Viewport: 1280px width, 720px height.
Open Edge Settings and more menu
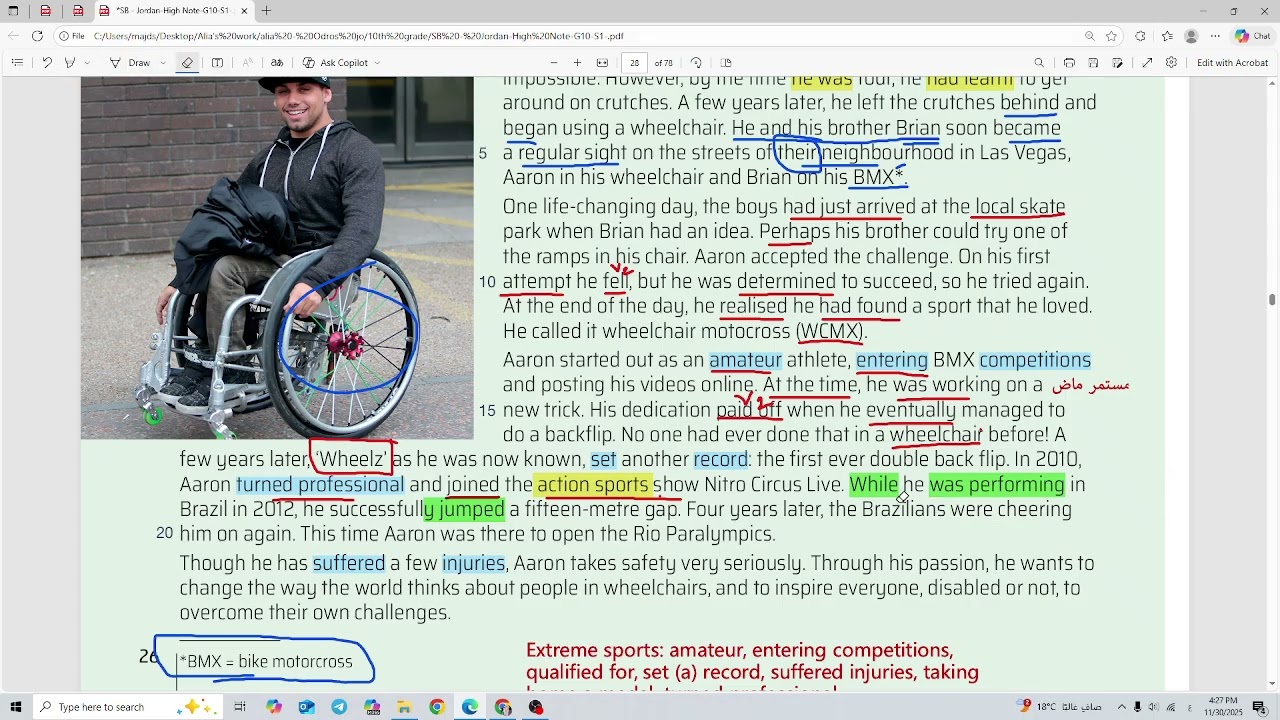tap(1215, 36)
